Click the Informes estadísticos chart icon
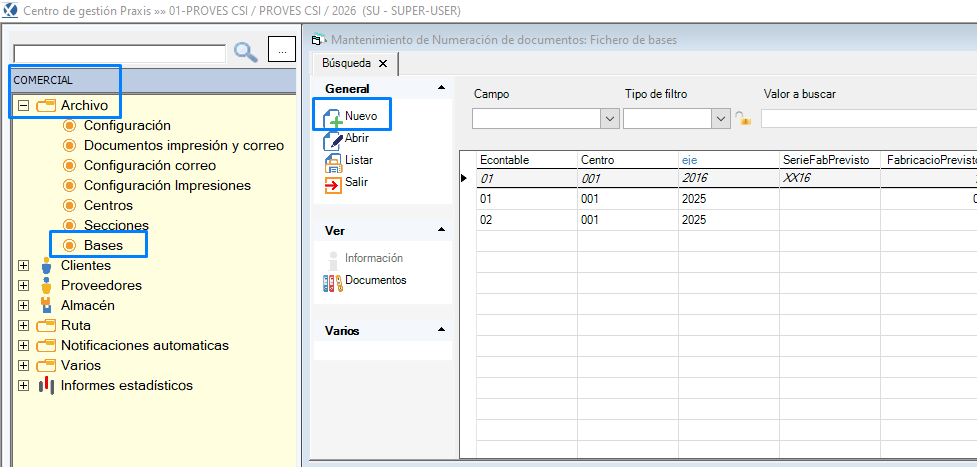Viewport: 977px width, 467px height. coord(45,385)
